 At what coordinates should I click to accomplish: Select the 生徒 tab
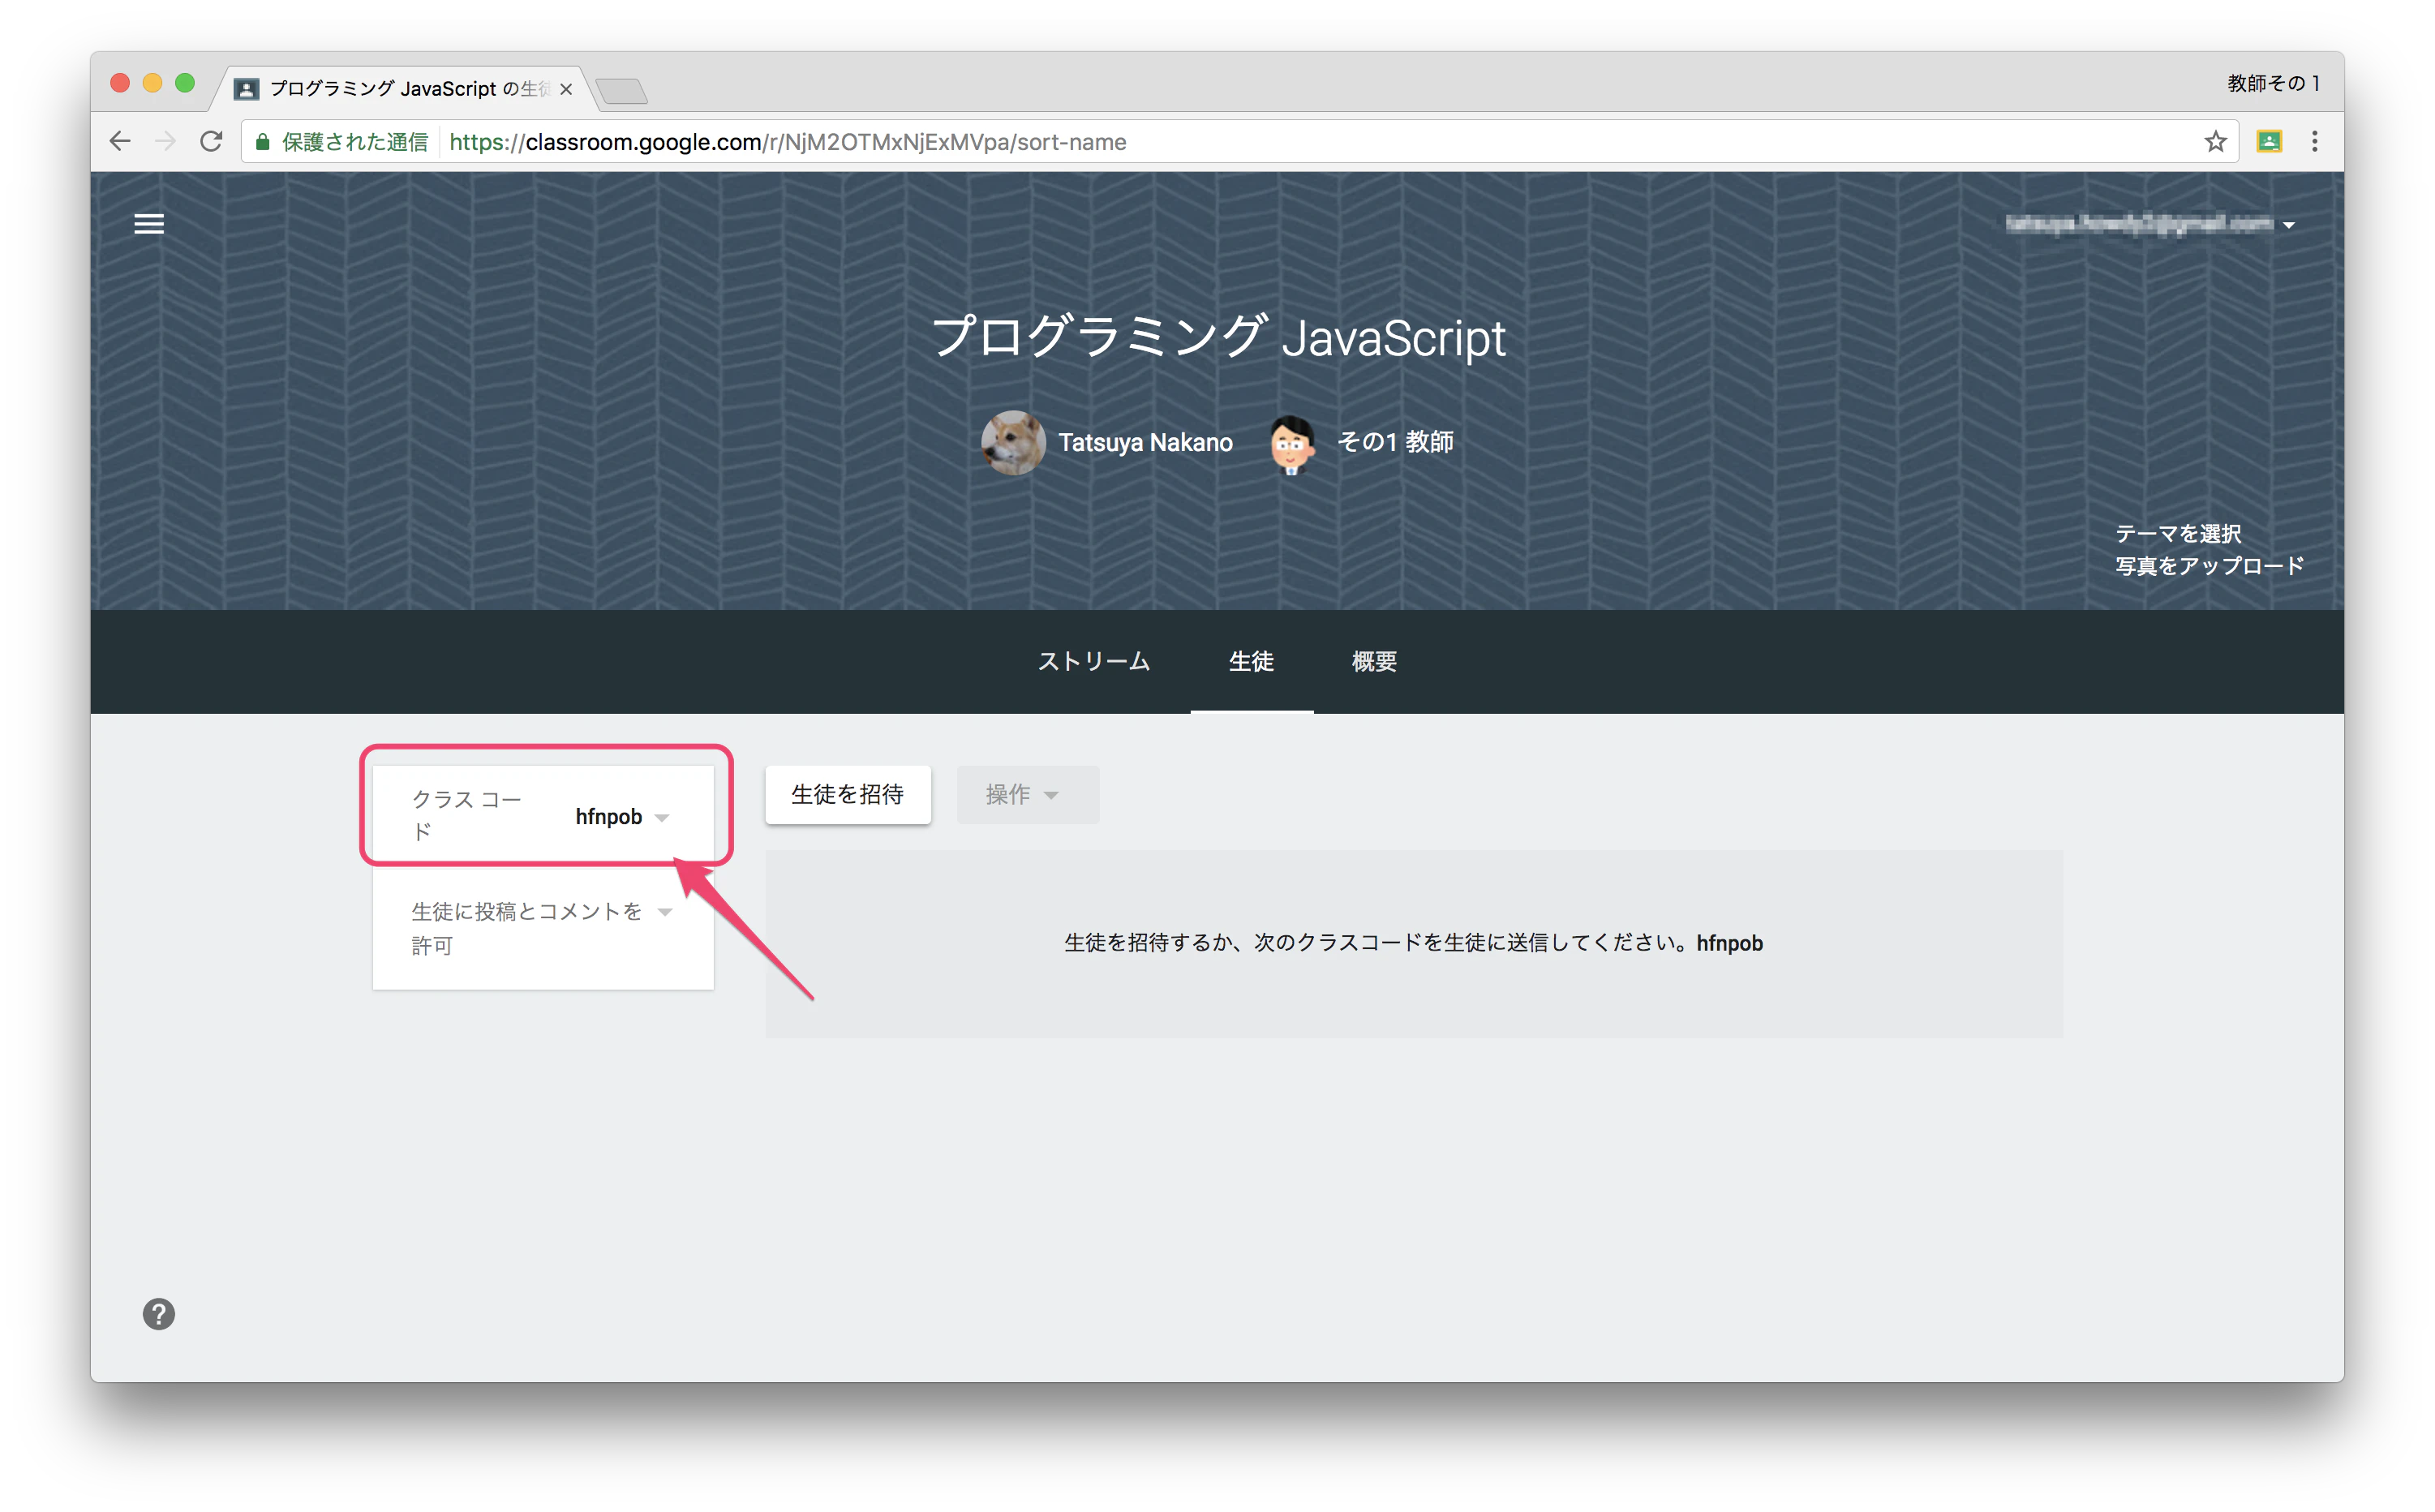pos(1251,661)
